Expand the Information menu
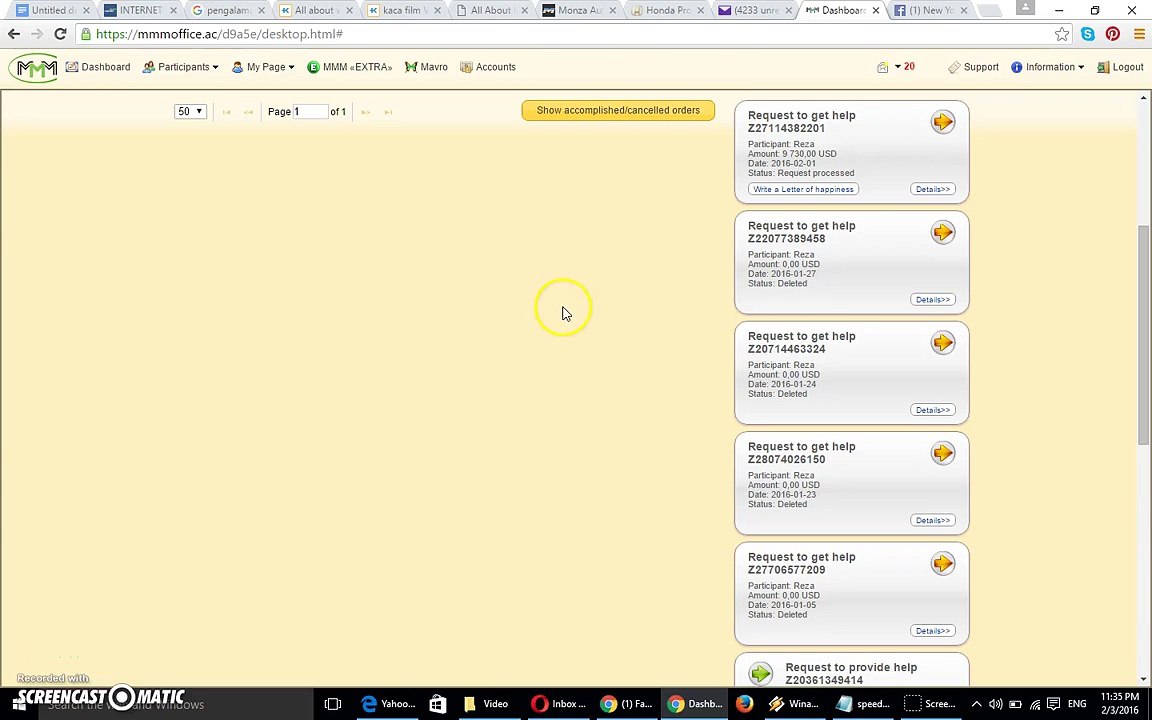 pos(1048,67)
